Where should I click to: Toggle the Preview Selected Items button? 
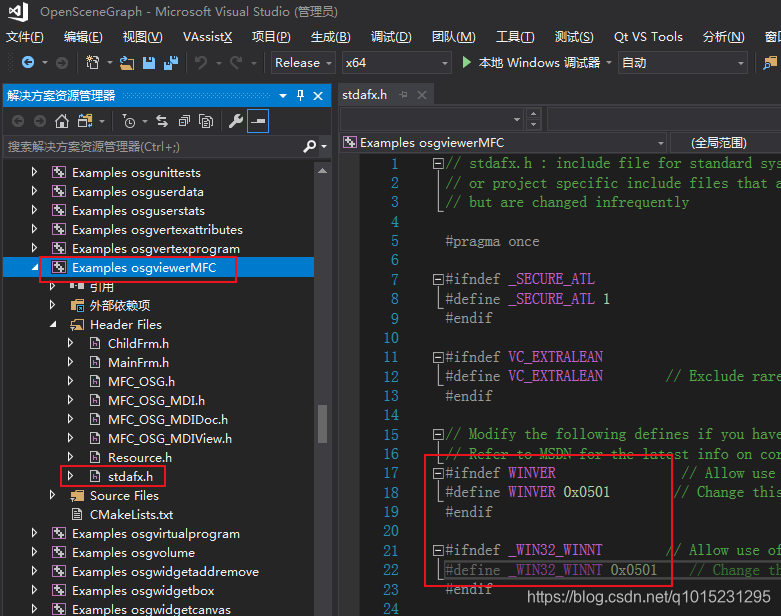click(258, 121)
